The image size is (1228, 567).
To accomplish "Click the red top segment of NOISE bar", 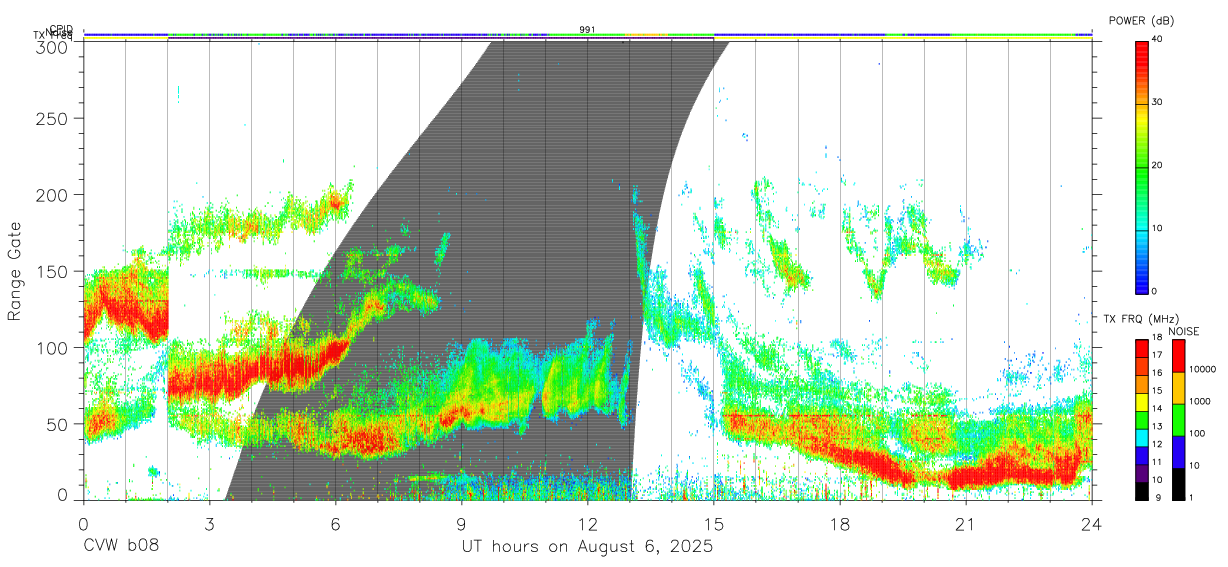I will click(x=1178, y=356).
